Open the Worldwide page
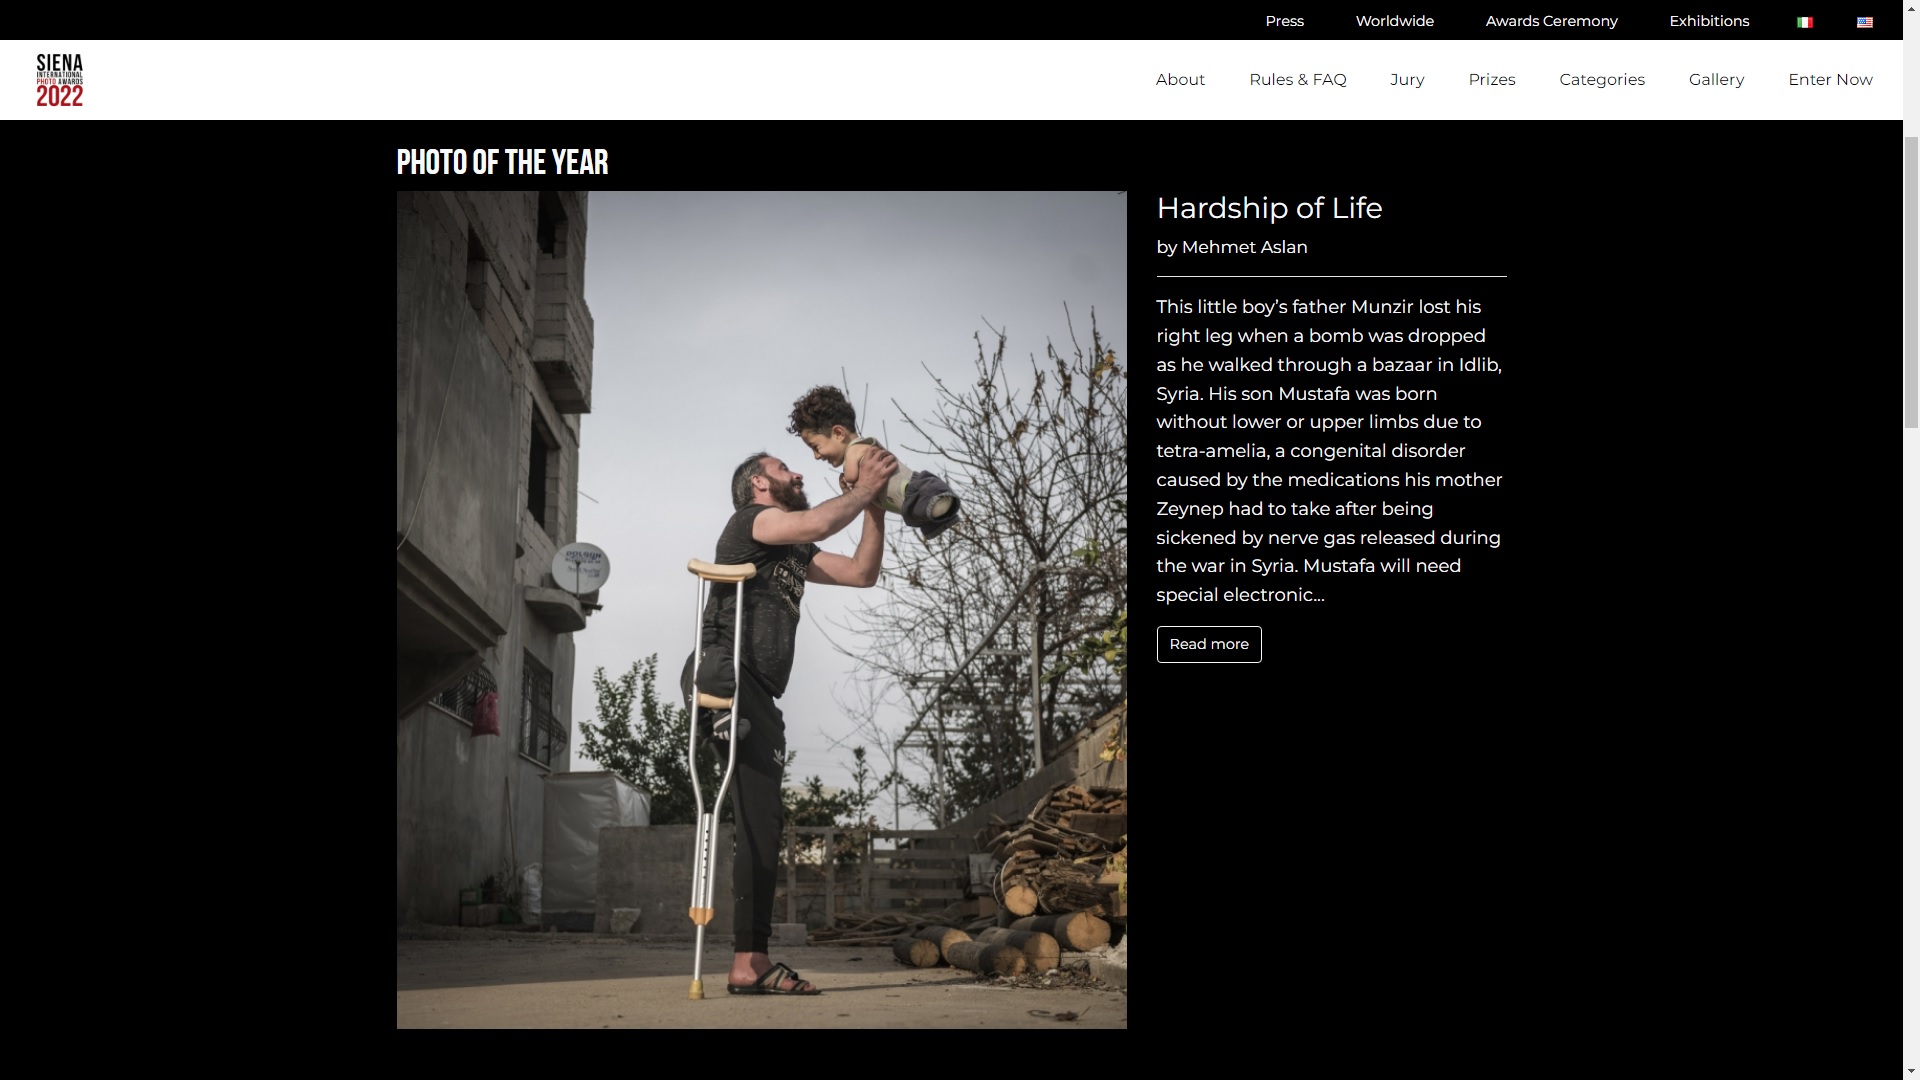Screen dimensions: 1920x1080 (x=1394, y=21)
